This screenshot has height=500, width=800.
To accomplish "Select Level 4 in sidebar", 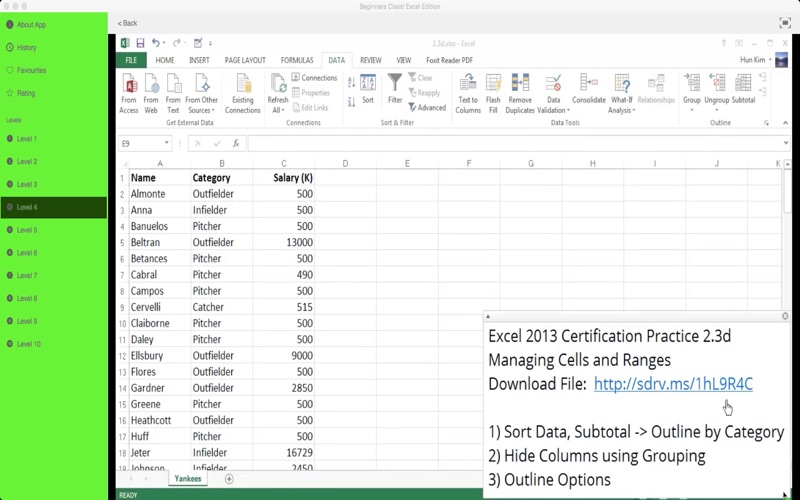I will 54,207.
